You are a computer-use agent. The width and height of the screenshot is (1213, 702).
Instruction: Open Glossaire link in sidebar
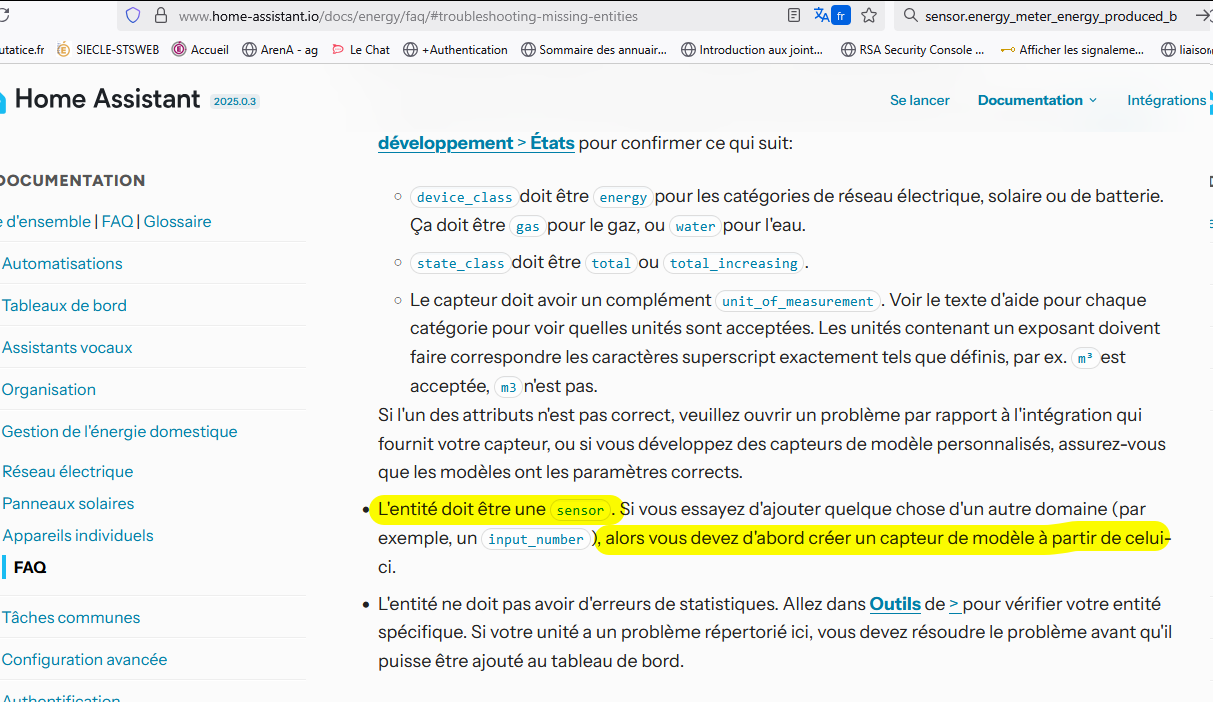point(177,222)
